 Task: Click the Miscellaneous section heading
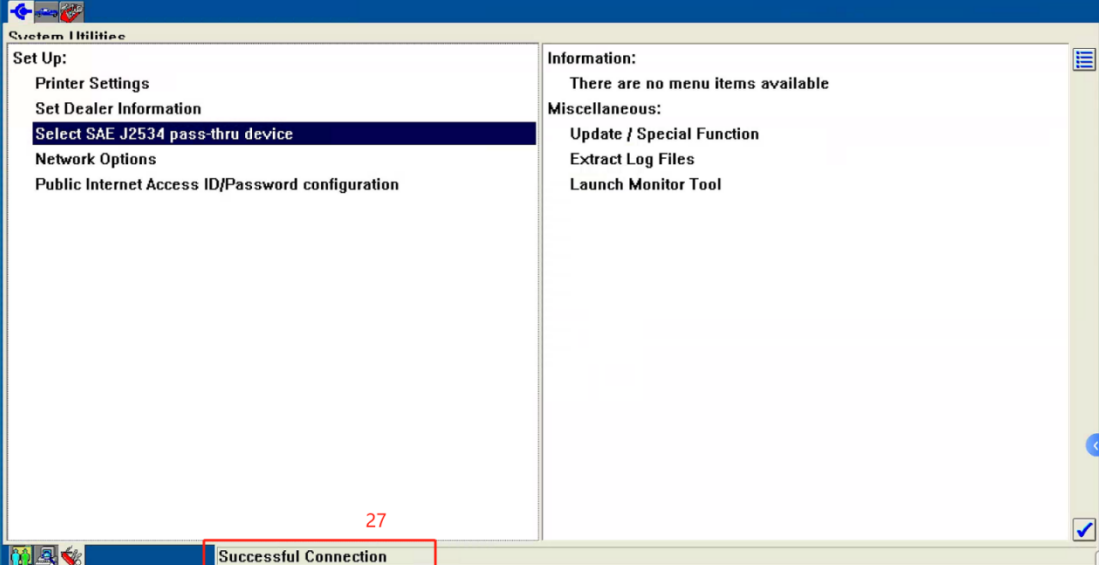pyautogui.click(x=604, y=109)
